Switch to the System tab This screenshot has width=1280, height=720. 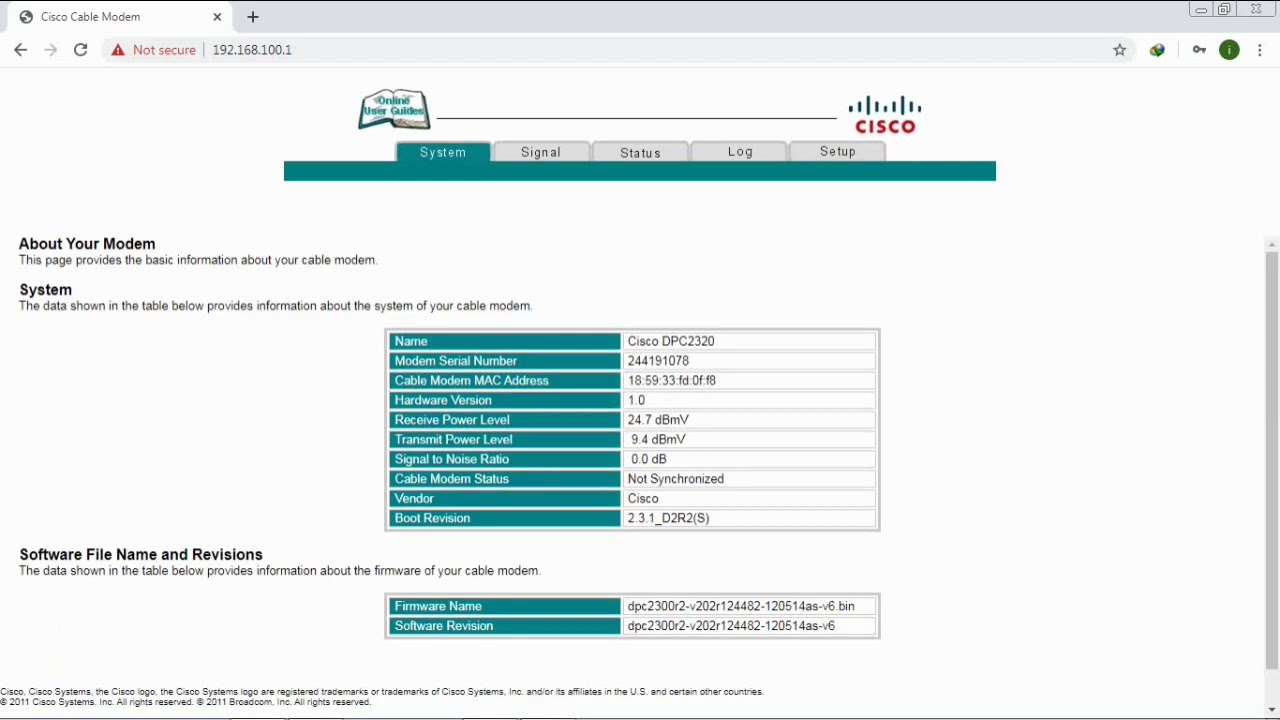pyautogui.click(x=443, y=152)
